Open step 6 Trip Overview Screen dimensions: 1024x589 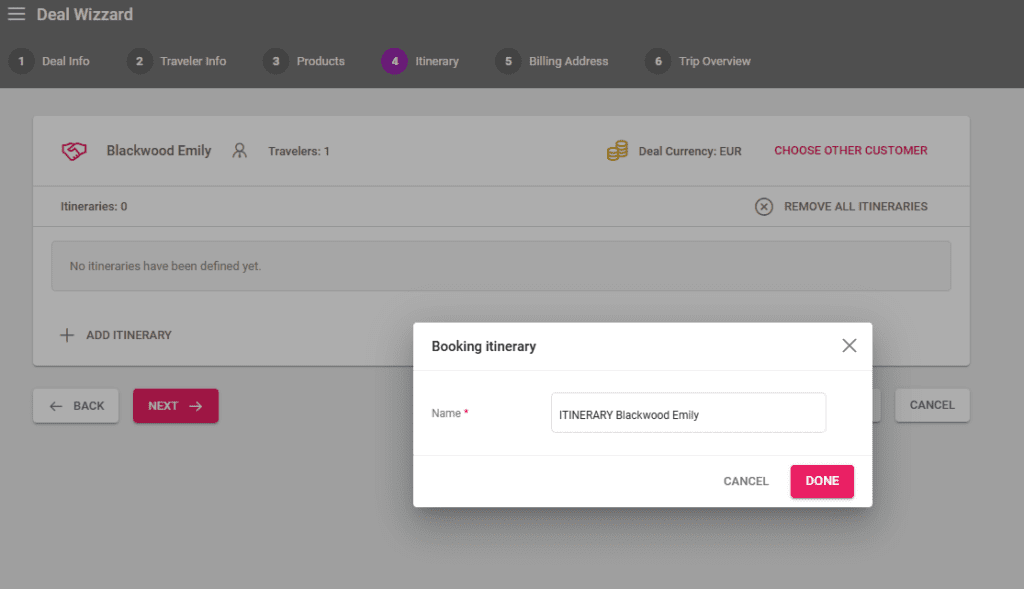(x=698, y=61)
